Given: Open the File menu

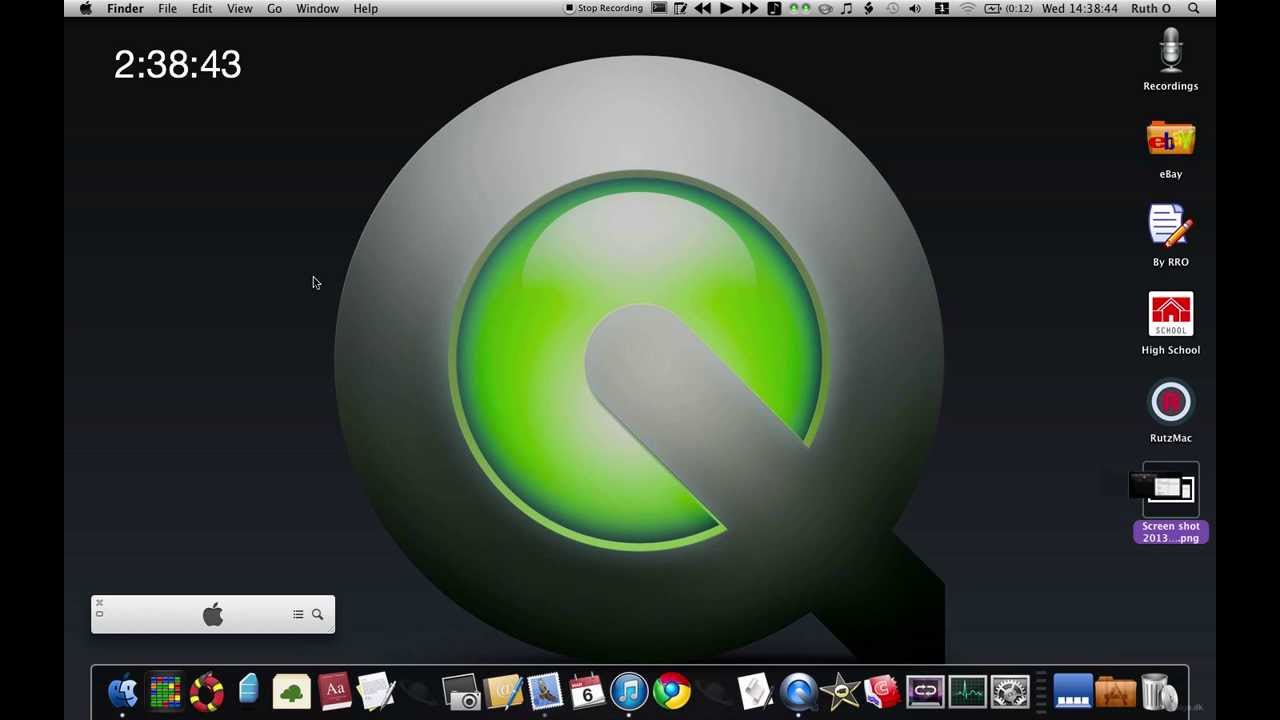Looking at the screenshot, I should pyautogui.click(x=167, y=8).
